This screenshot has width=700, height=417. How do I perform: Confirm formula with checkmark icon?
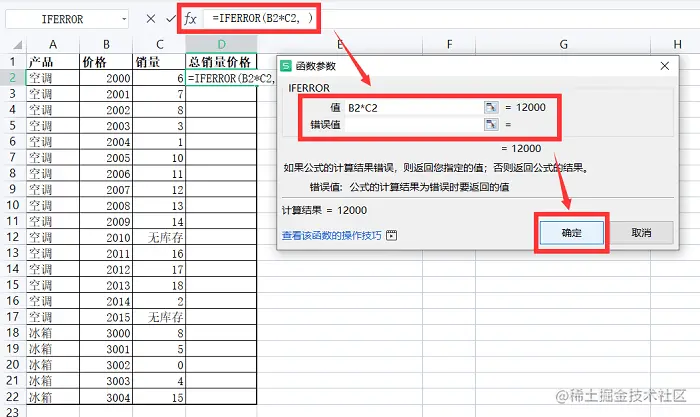(x=171, y=19)
